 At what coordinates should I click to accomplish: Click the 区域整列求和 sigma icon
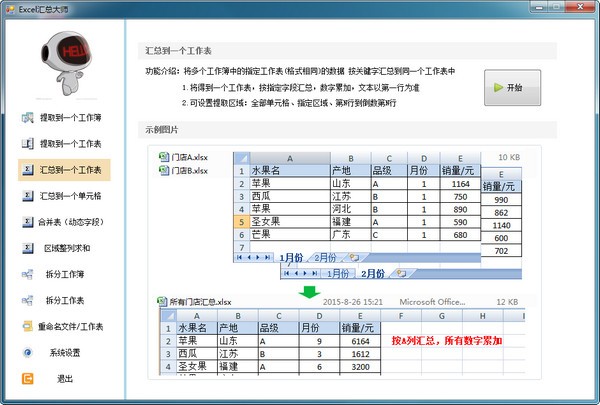27,248
